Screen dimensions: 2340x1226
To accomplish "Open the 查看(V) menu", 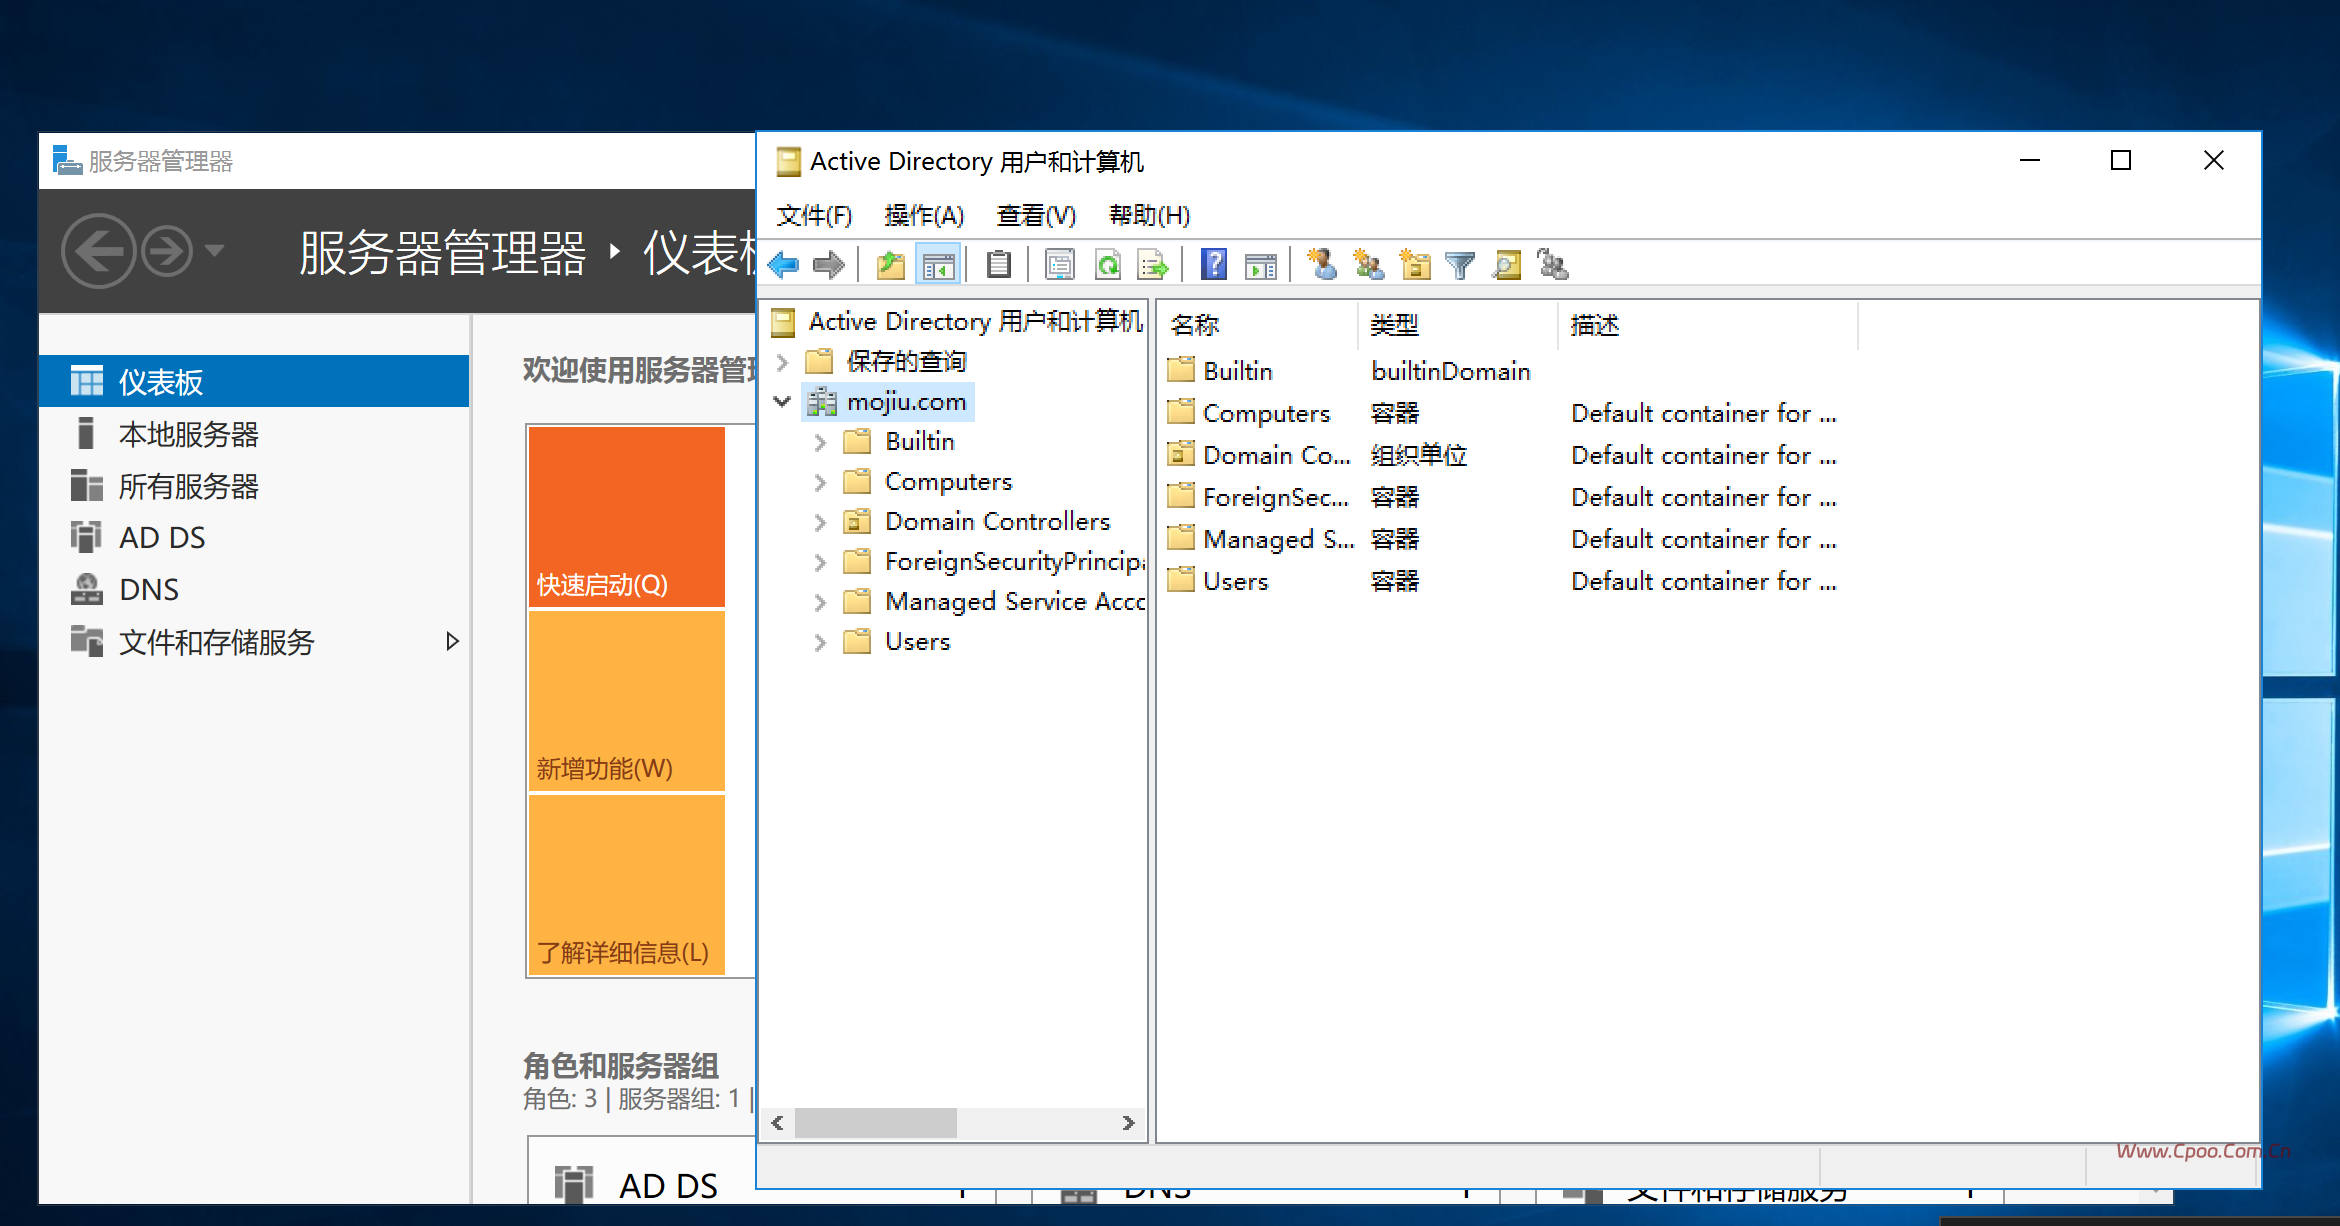I will click(1036, 215).
